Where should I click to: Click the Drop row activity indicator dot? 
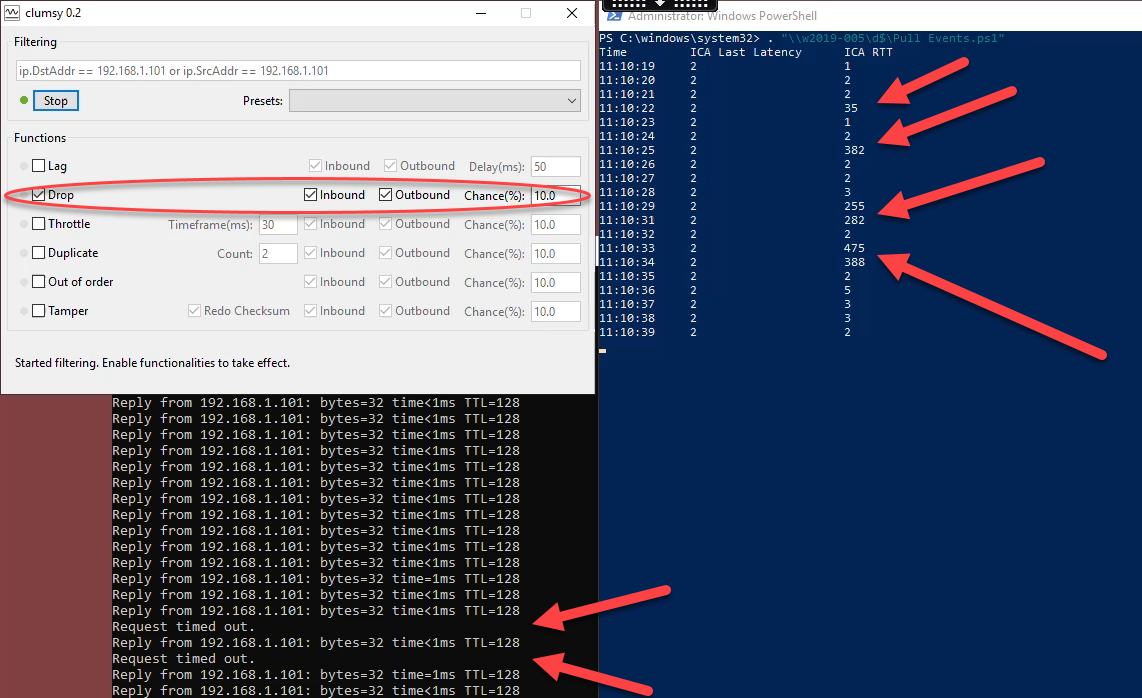[24, 195]
